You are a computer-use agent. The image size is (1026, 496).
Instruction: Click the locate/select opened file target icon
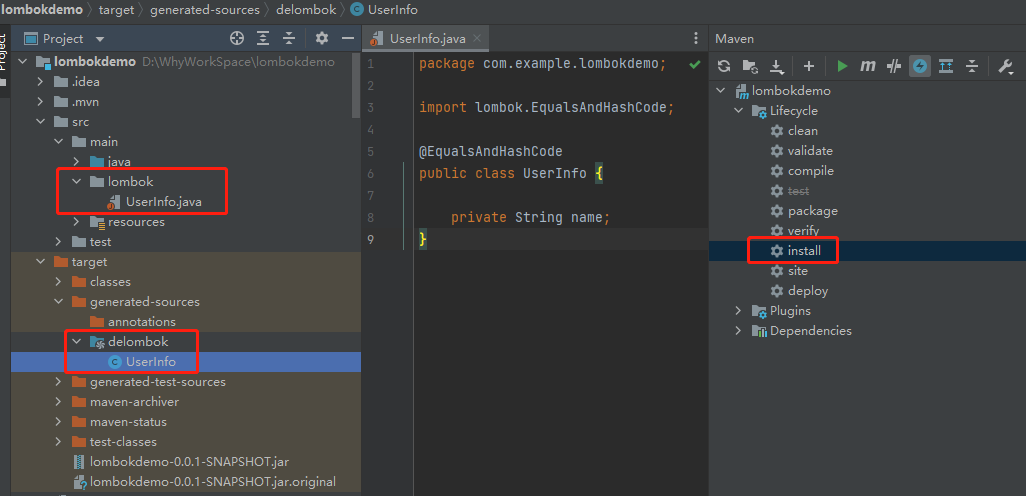(x=237, y=39)
